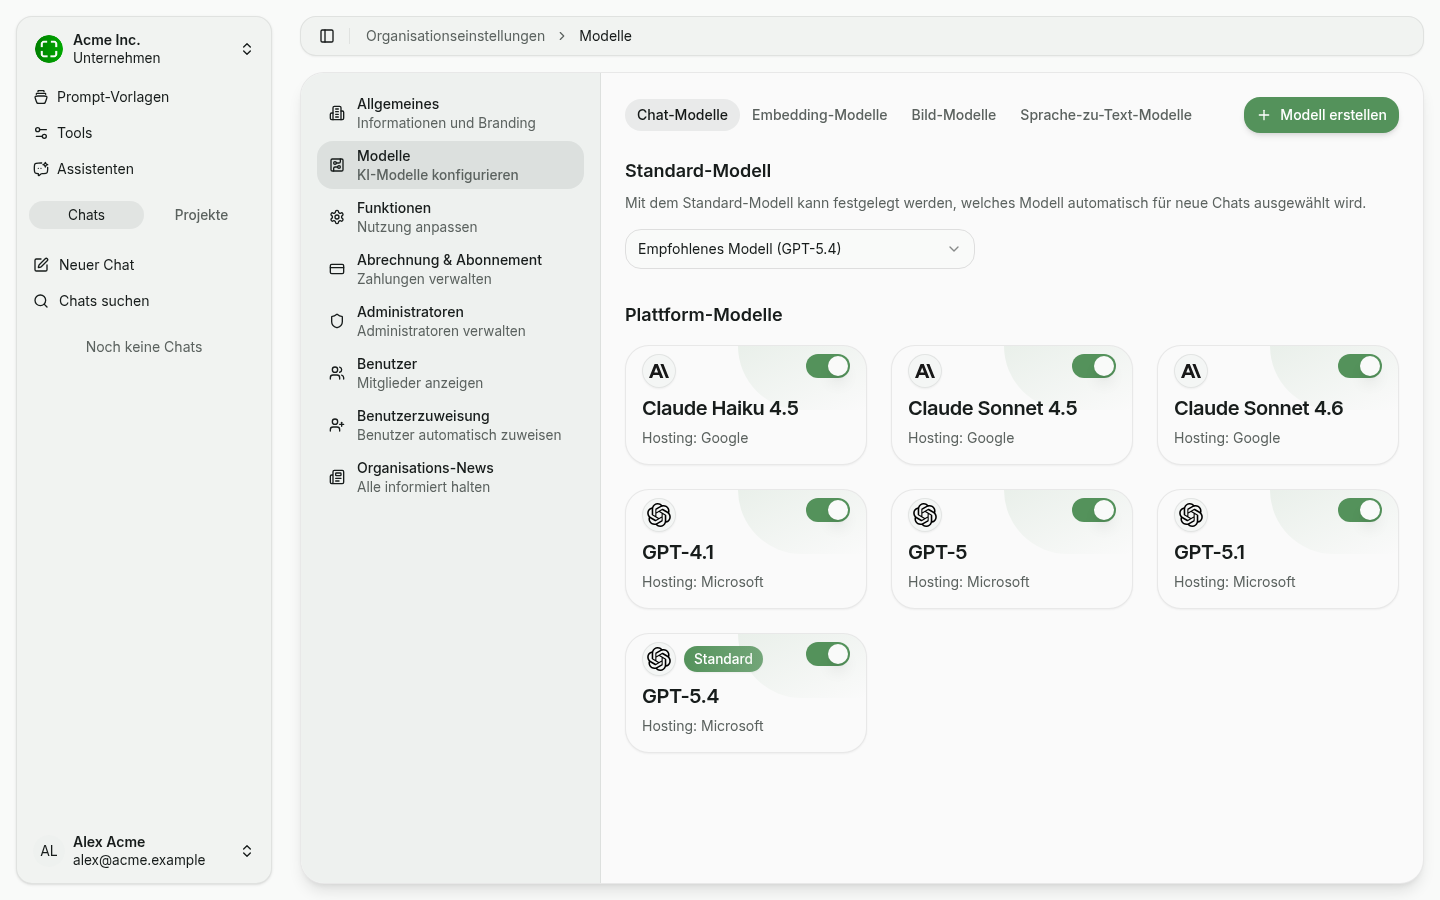Switch to the Sprache-zu-Text-Modelle tab
1440x900 pixels.
tap(1106, 115)
